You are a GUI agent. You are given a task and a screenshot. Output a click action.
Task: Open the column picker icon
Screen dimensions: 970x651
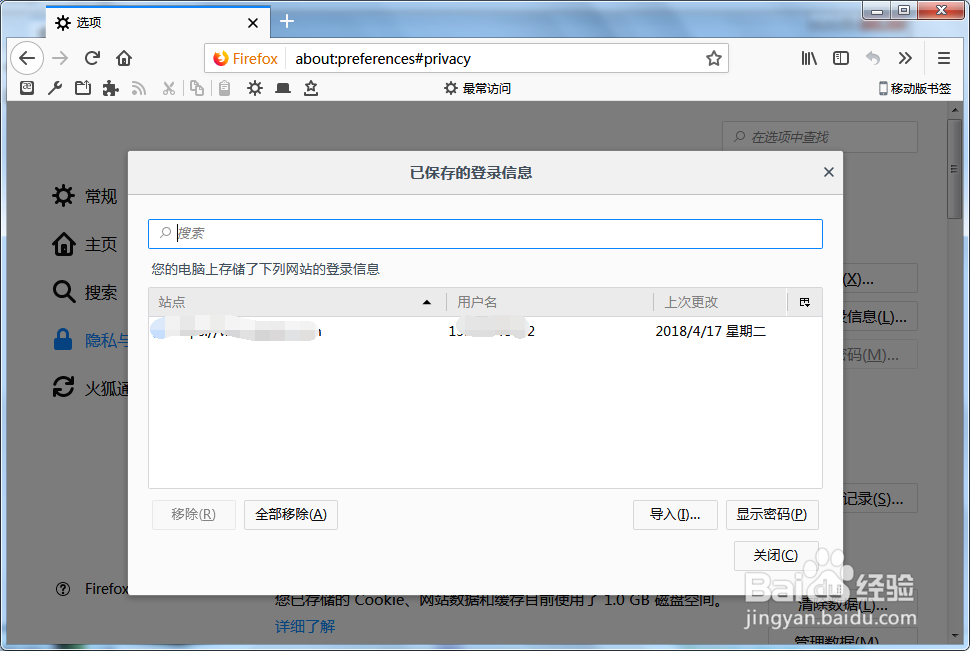[x=805, y=302]
